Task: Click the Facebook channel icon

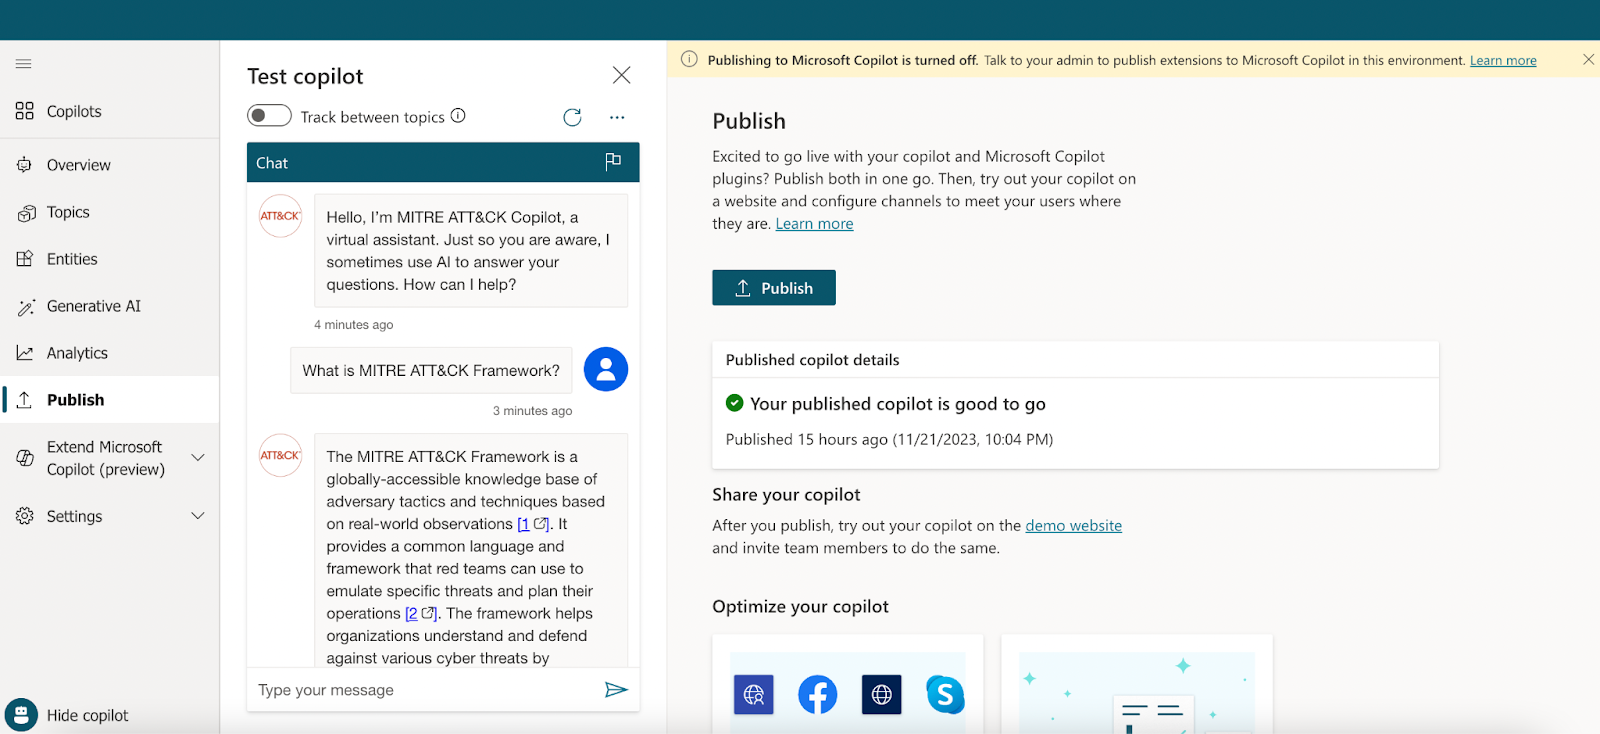Action: coord(817,695)
